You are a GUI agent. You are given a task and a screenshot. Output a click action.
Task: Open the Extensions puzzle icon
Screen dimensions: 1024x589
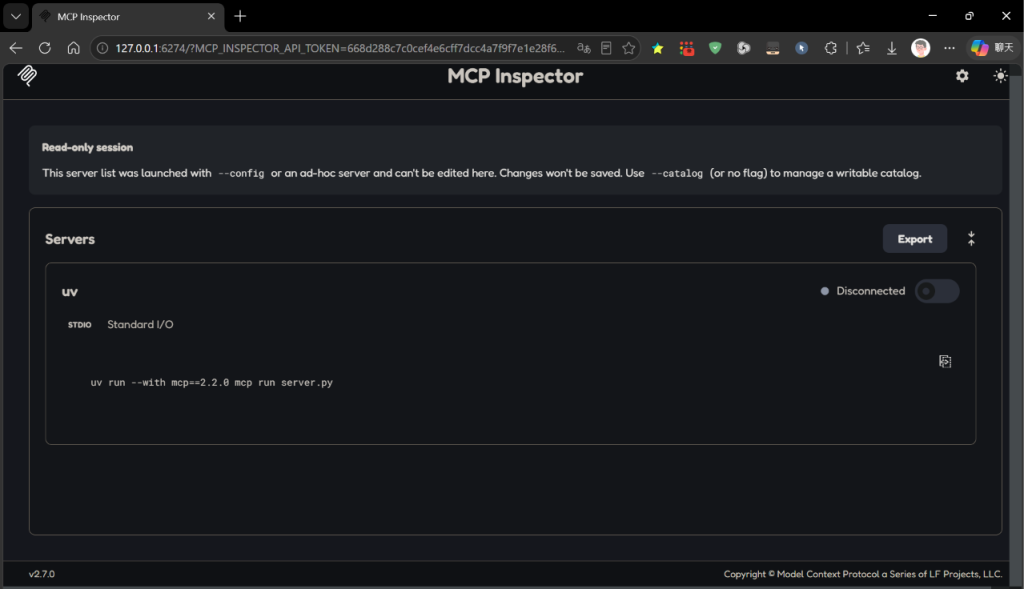[830, 48]
